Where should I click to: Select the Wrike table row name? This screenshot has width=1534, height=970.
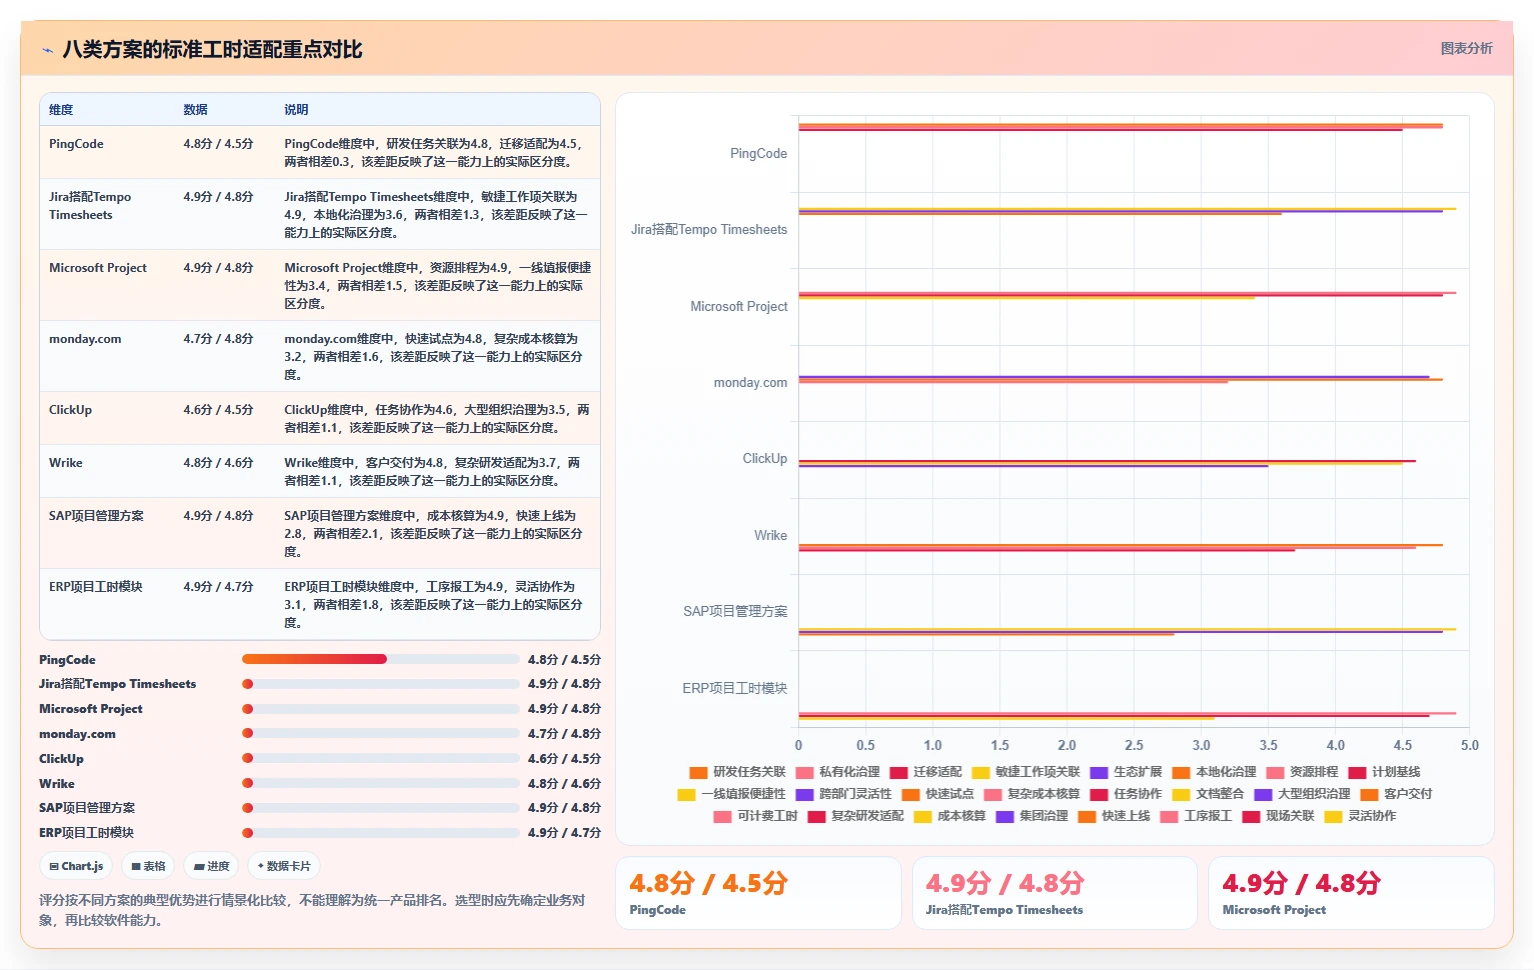(x=66, y=463)
